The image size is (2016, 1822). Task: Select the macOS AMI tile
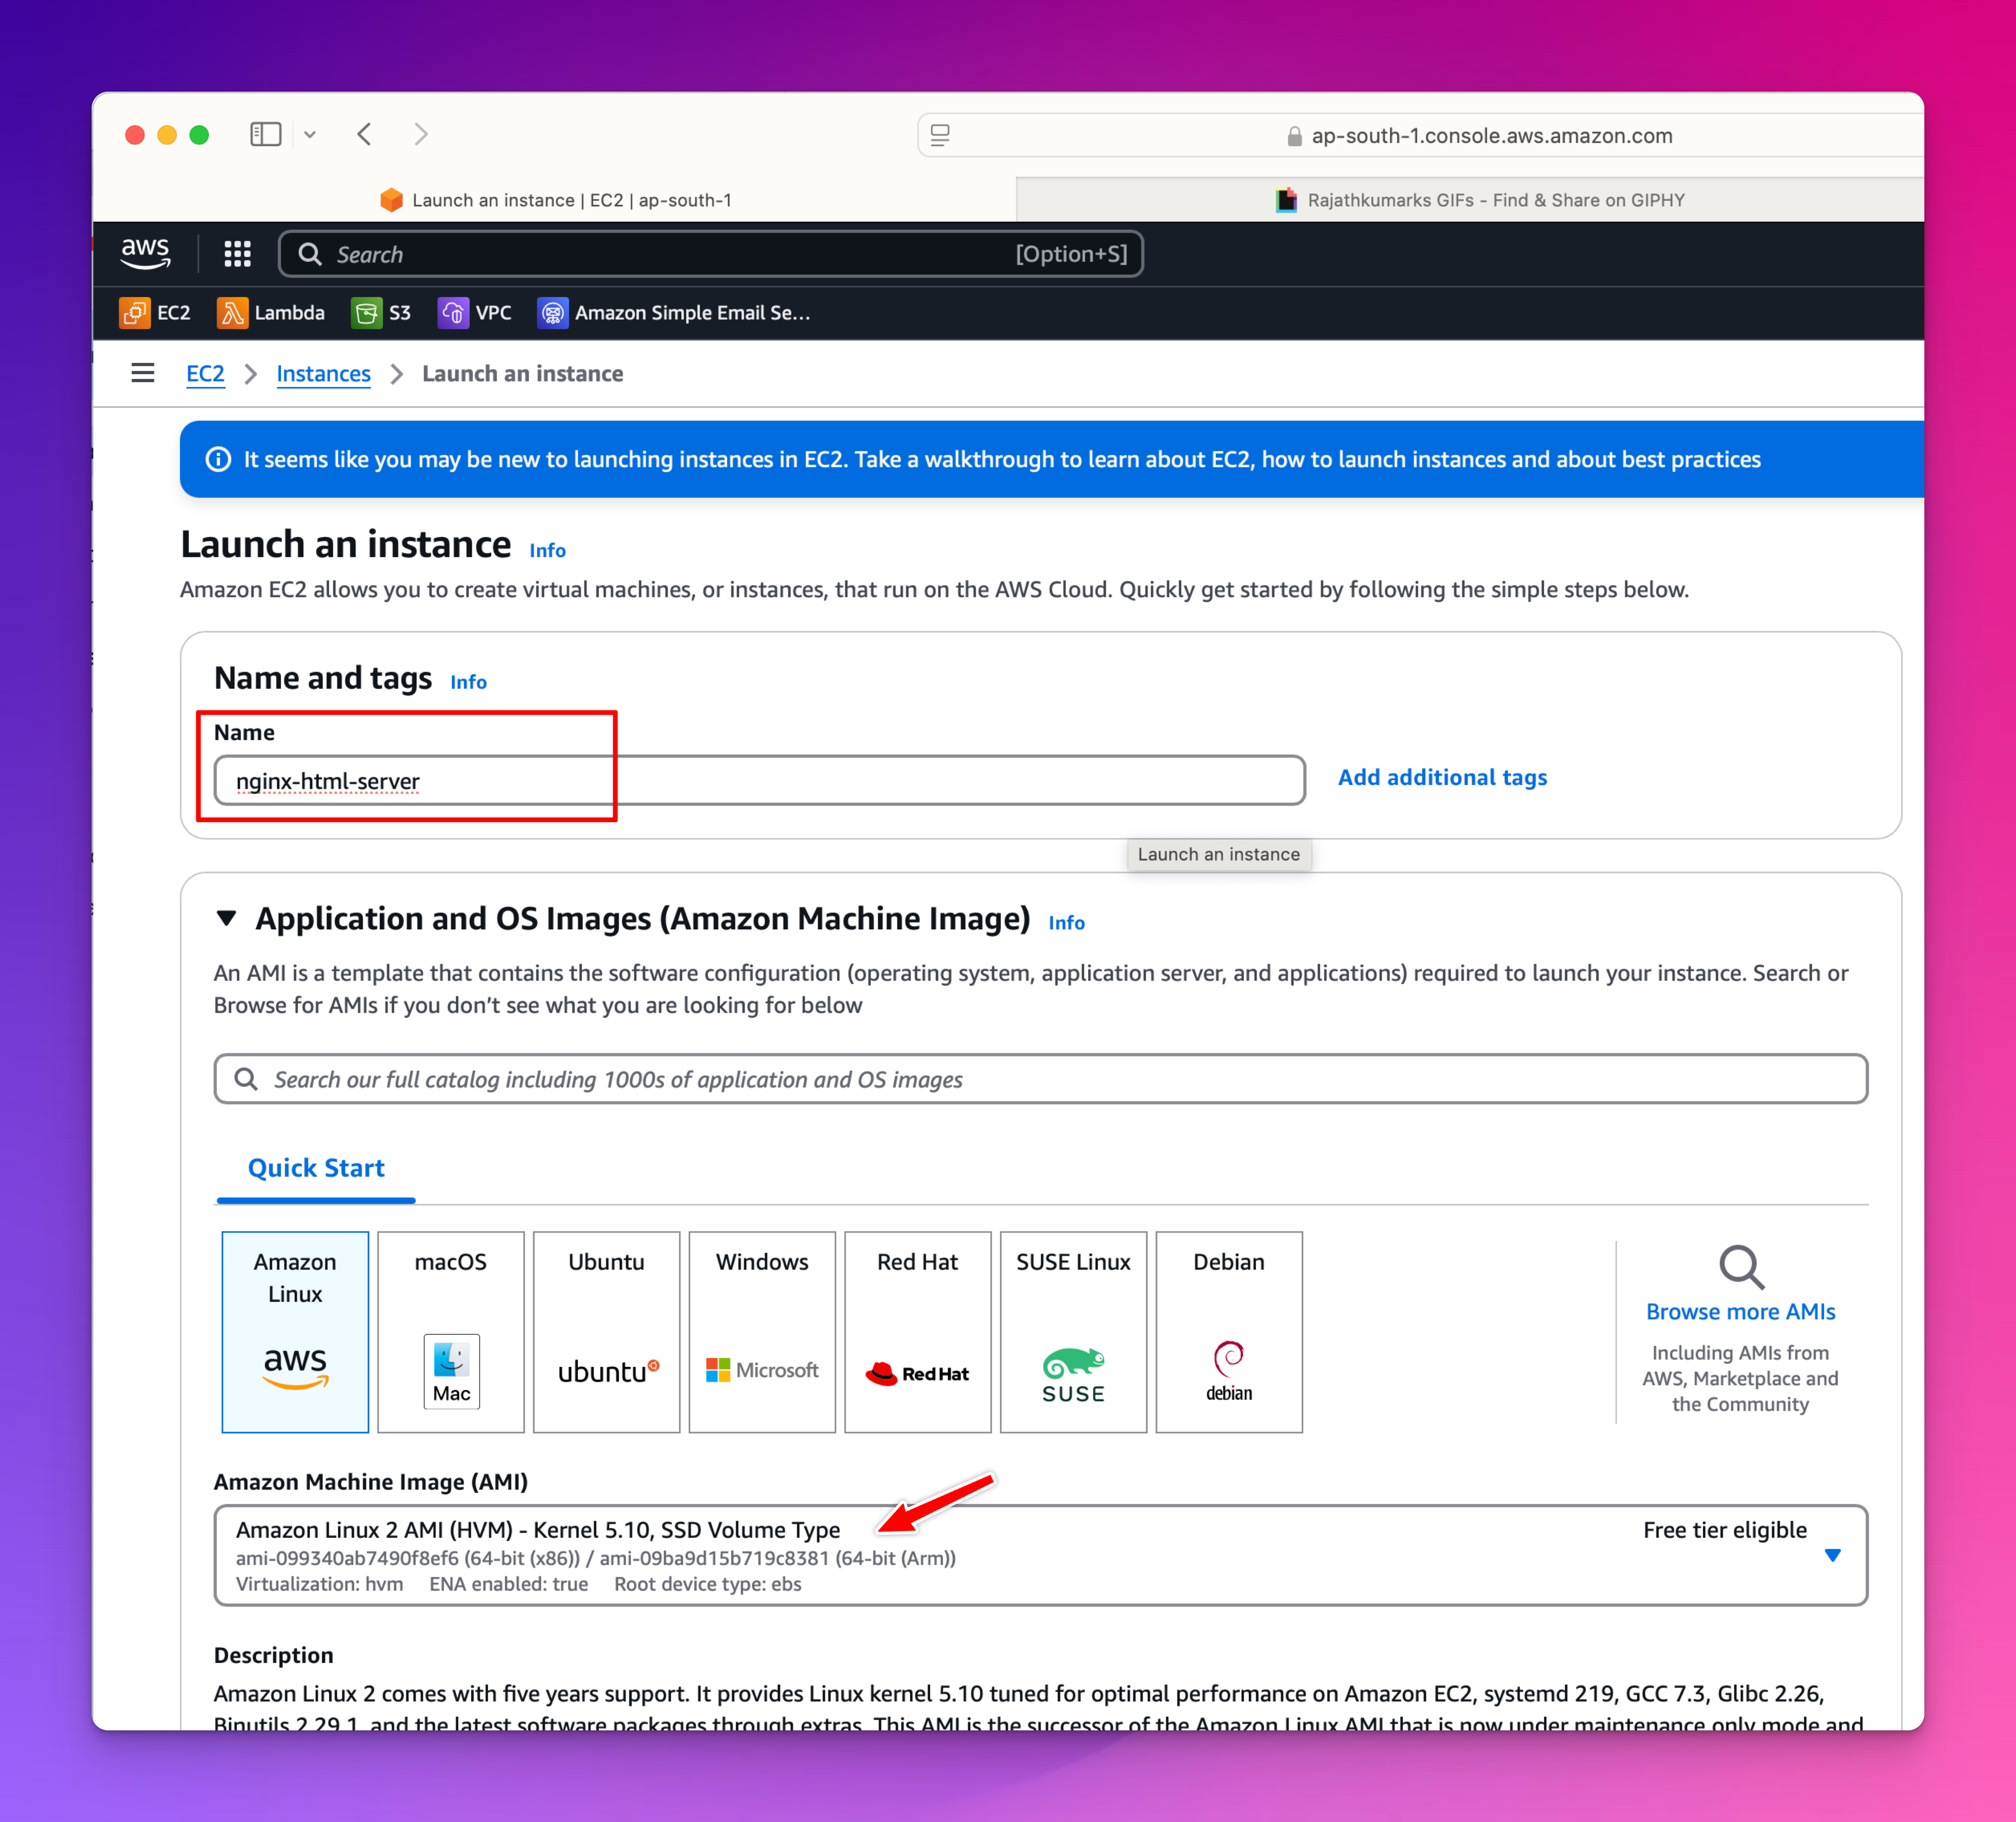click(x=451, y=1332)
